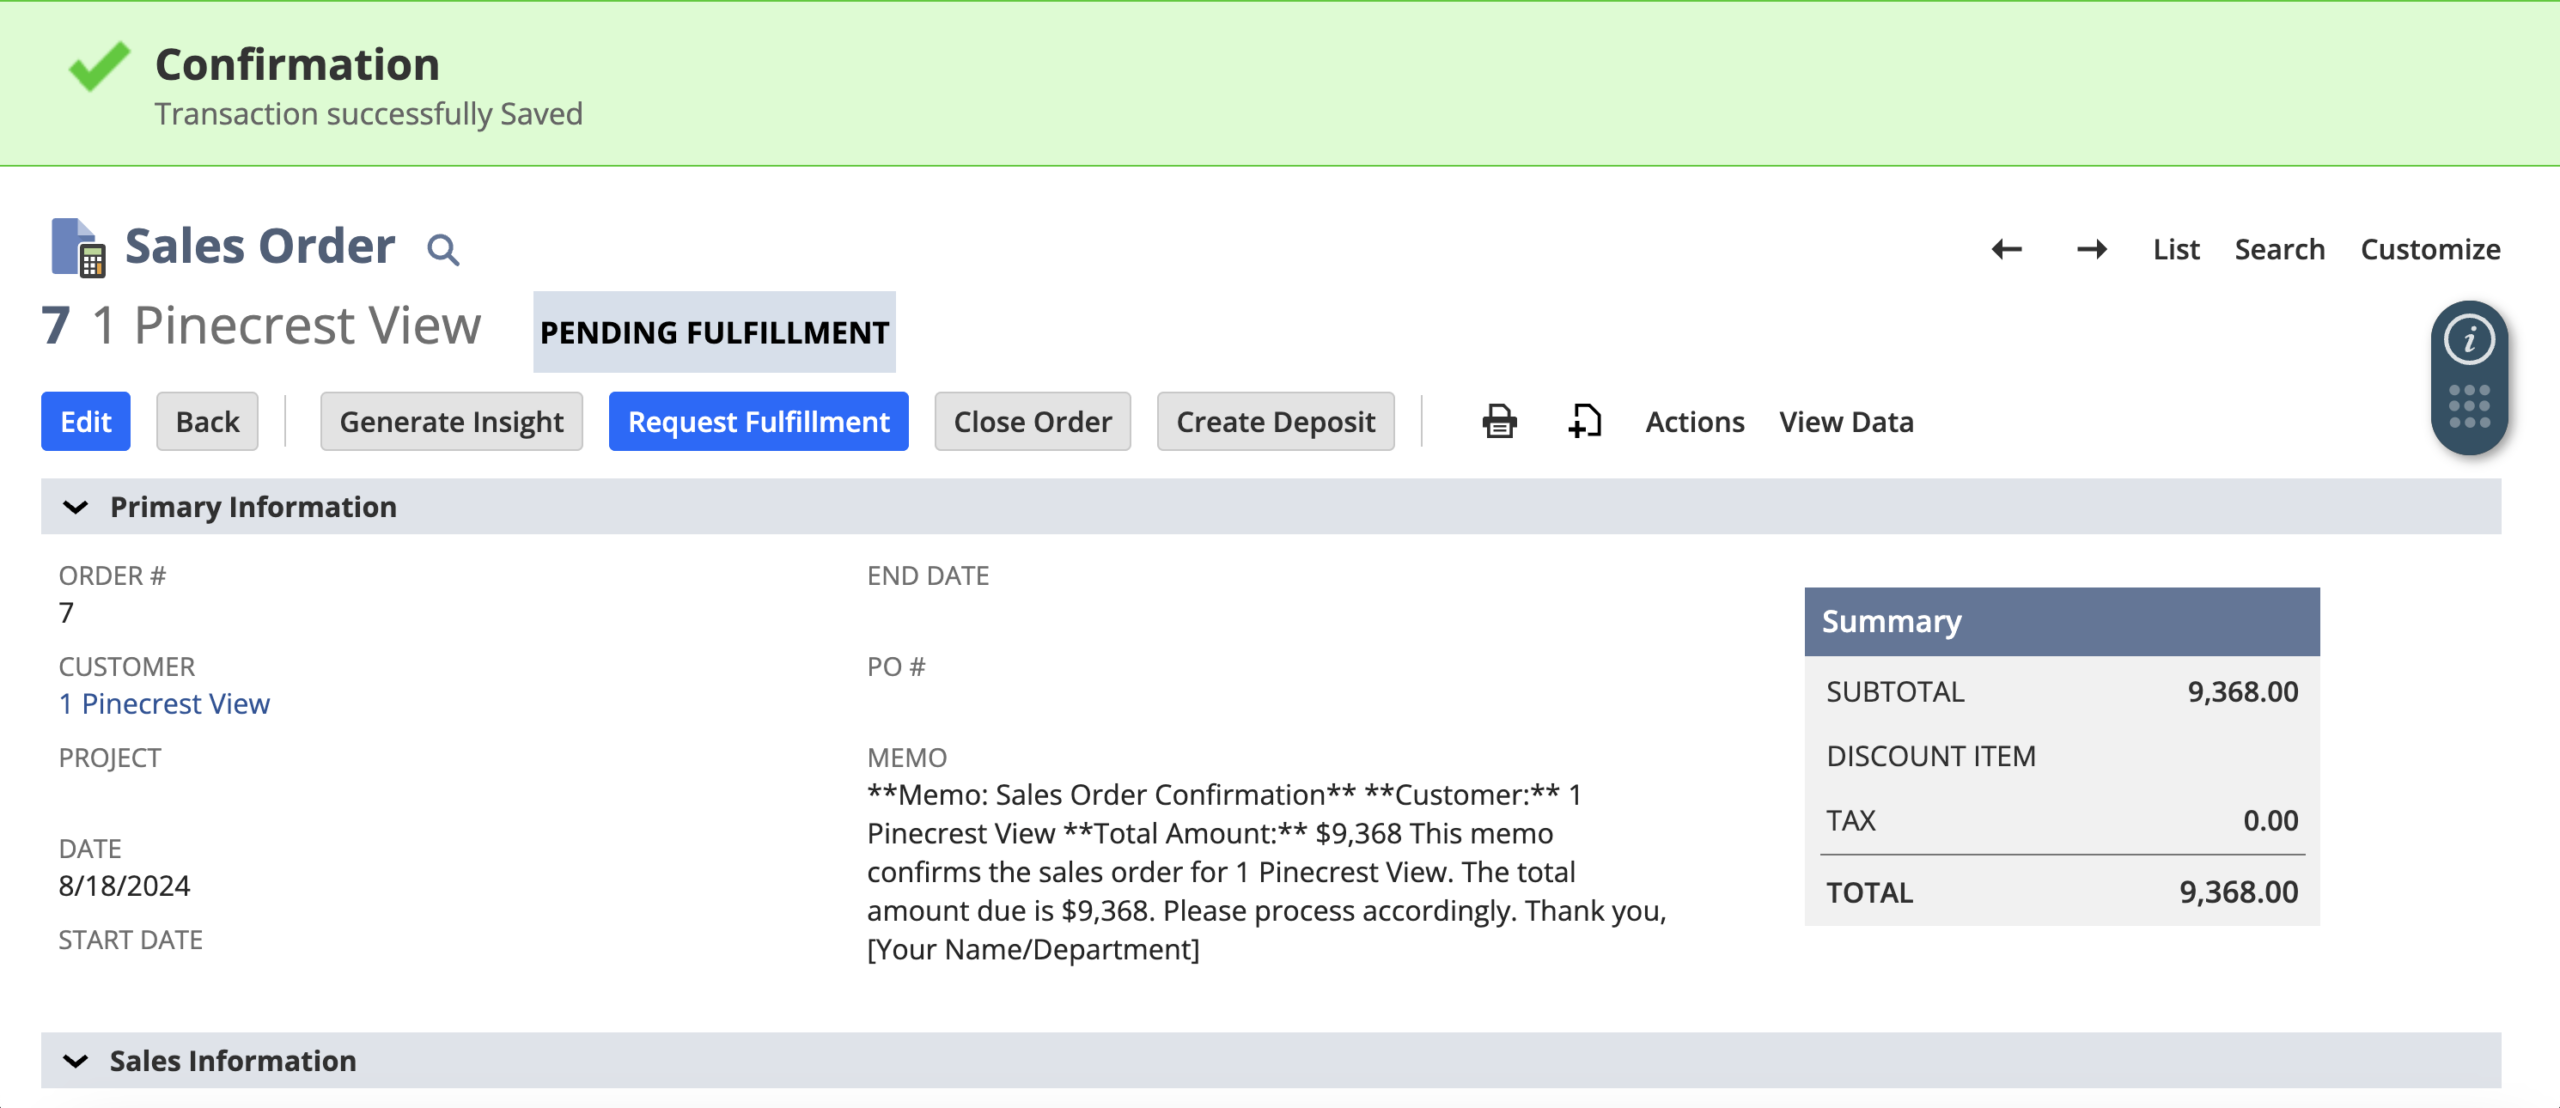
Task: Open the Actions menu
Action: pyautogui.click(x=1695, y=422)
